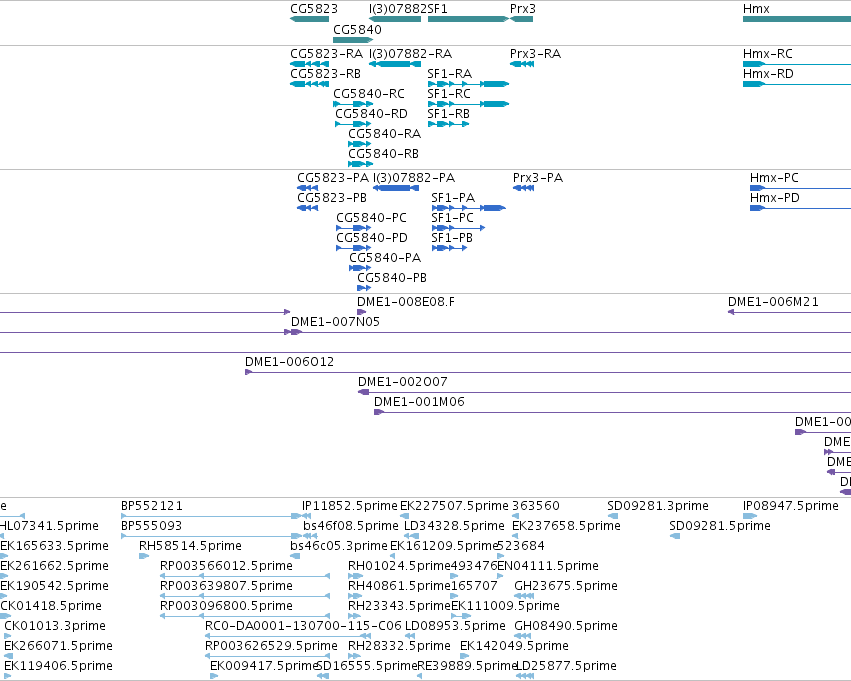Select RP003639807.5prime EST
This screenshot has width=851, height=681.
tap(245, 596)
